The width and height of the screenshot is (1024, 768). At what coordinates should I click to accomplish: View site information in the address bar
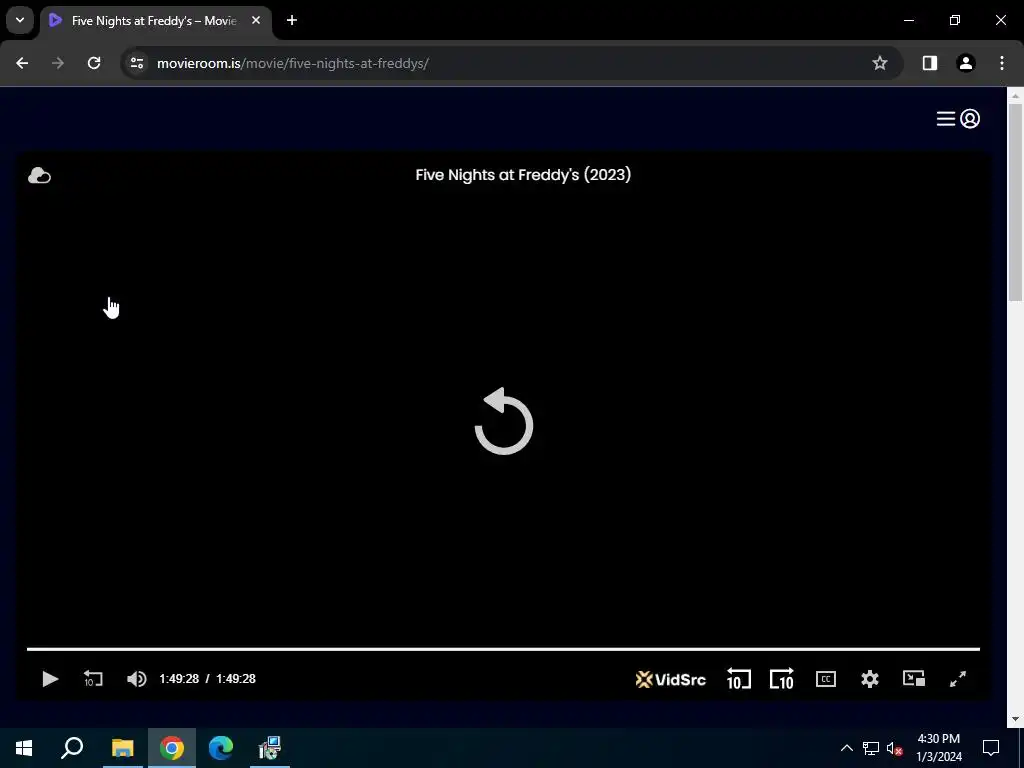pos(137,63)
